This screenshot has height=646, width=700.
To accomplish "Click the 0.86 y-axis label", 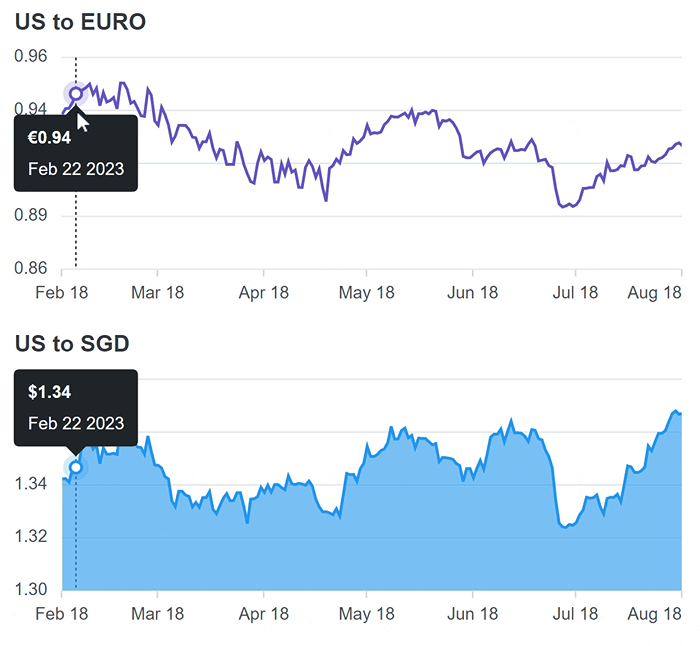I will pos(31,268).
